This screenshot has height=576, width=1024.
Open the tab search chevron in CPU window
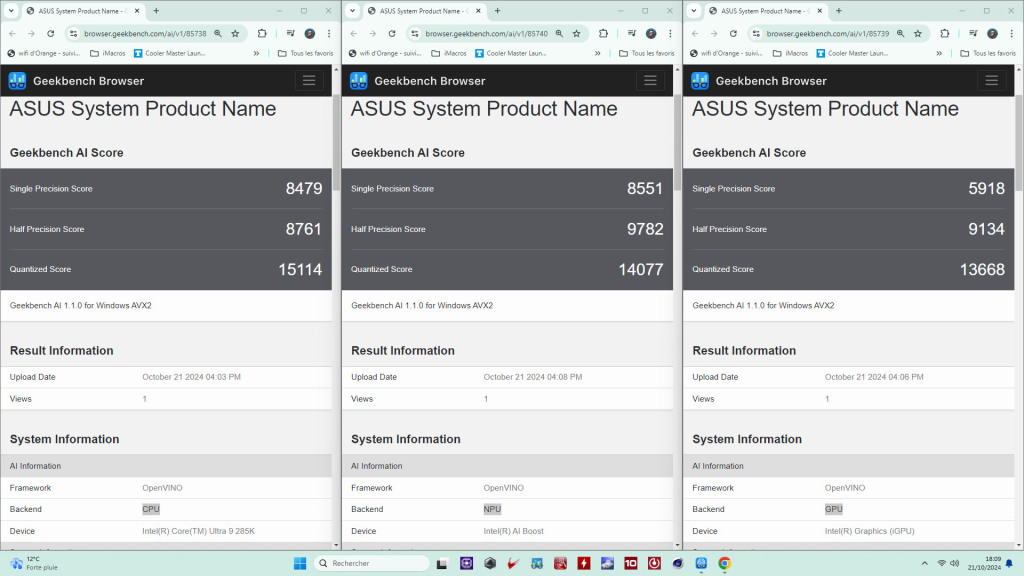click(x=11, y=11)
